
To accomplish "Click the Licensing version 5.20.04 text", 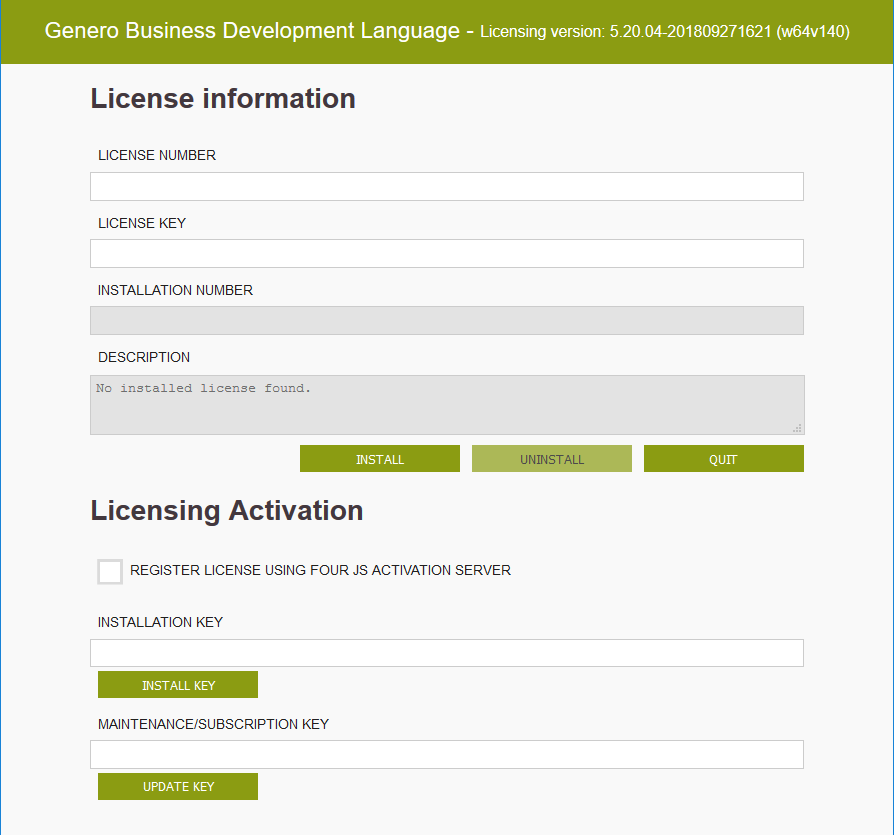I will 665,31.
